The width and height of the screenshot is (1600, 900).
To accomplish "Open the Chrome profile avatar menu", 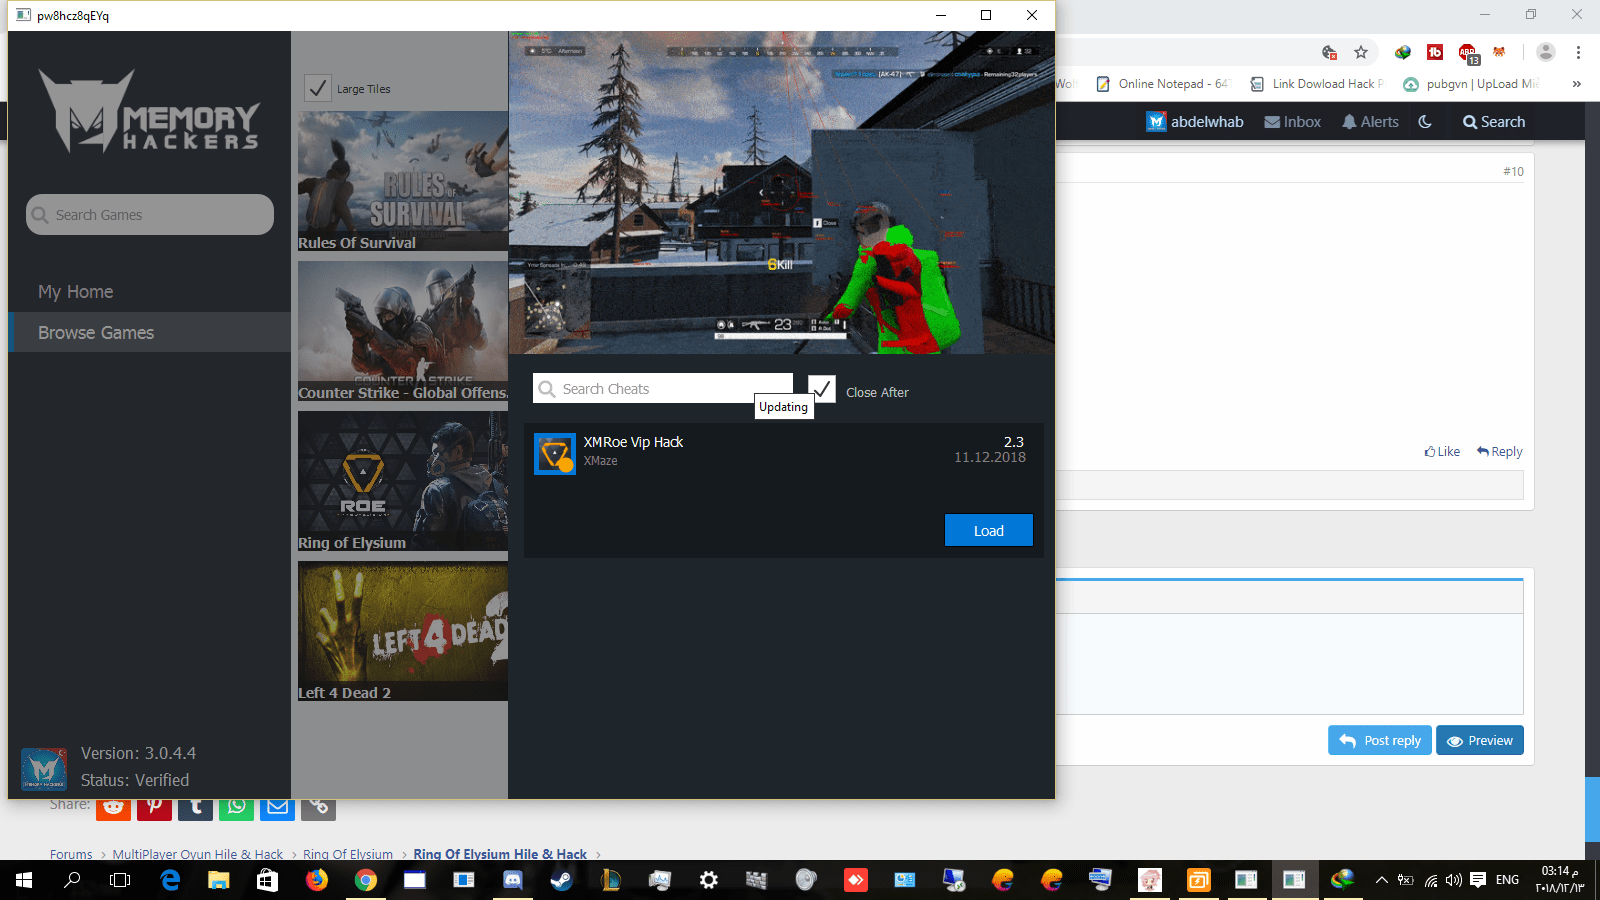I will point(1546,52).
